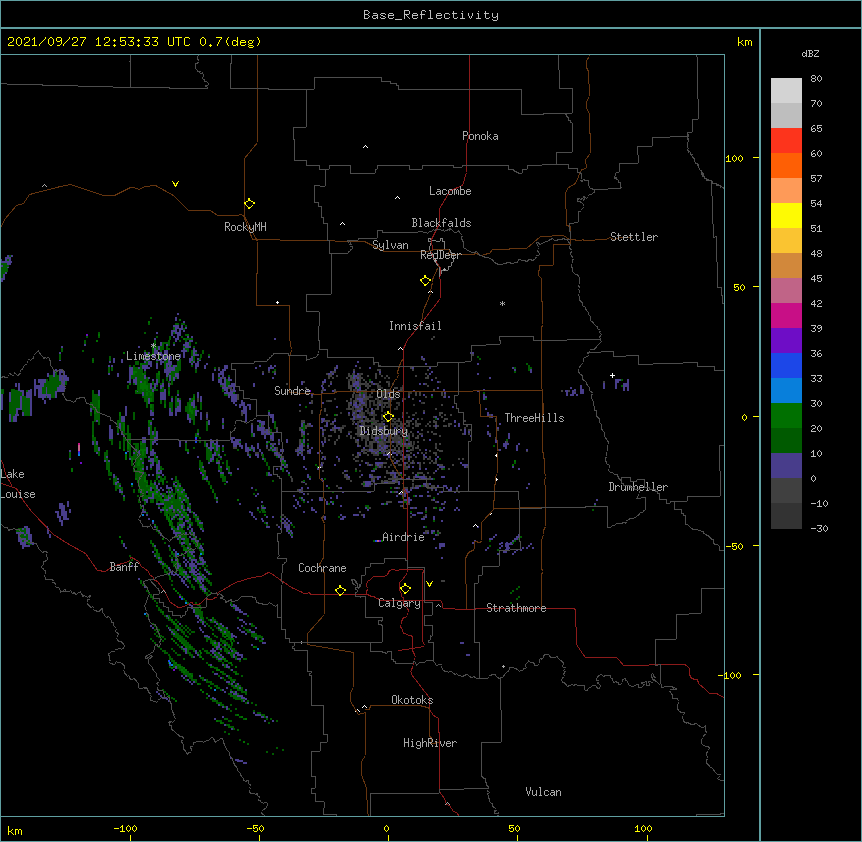Screen dimensions: 862x842
Task: Select the Limestone label
Action: 153,356
